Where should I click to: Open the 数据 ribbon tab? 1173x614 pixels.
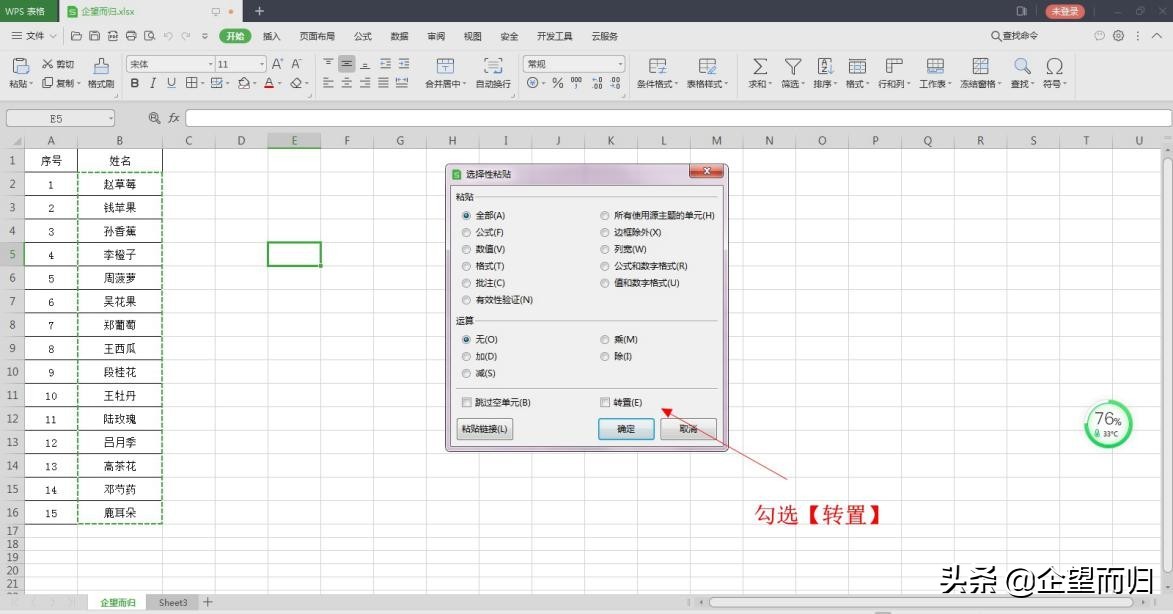[399, 36]
